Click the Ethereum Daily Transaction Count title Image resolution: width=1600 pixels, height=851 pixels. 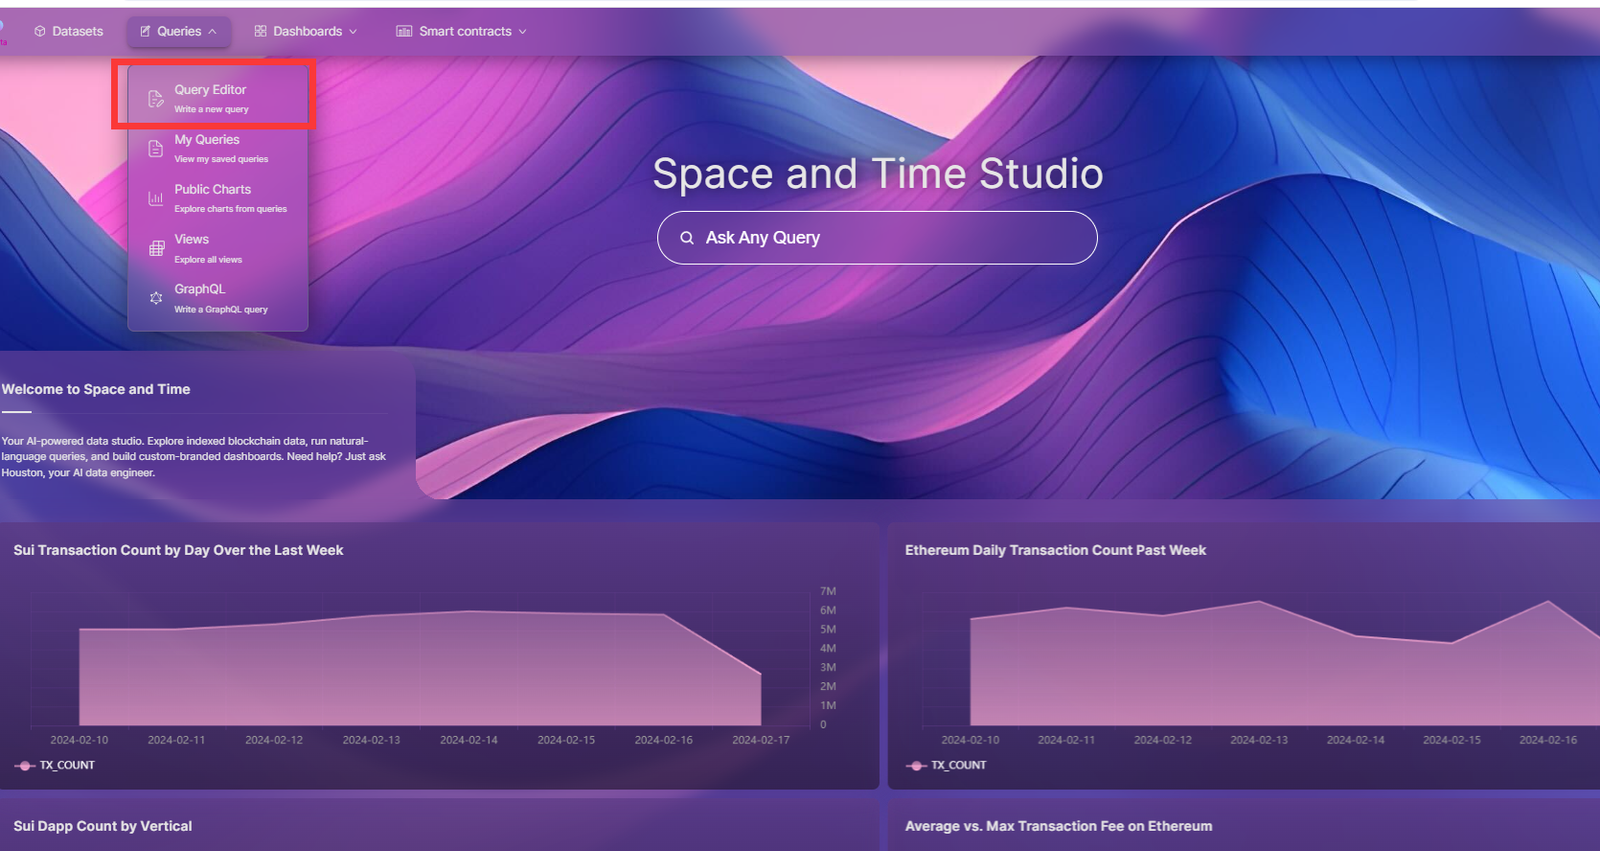click(1055, 550)
